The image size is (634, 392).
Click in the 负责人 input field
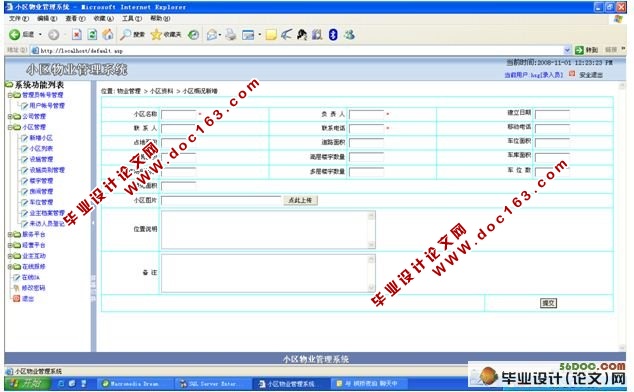coord(366,114)
